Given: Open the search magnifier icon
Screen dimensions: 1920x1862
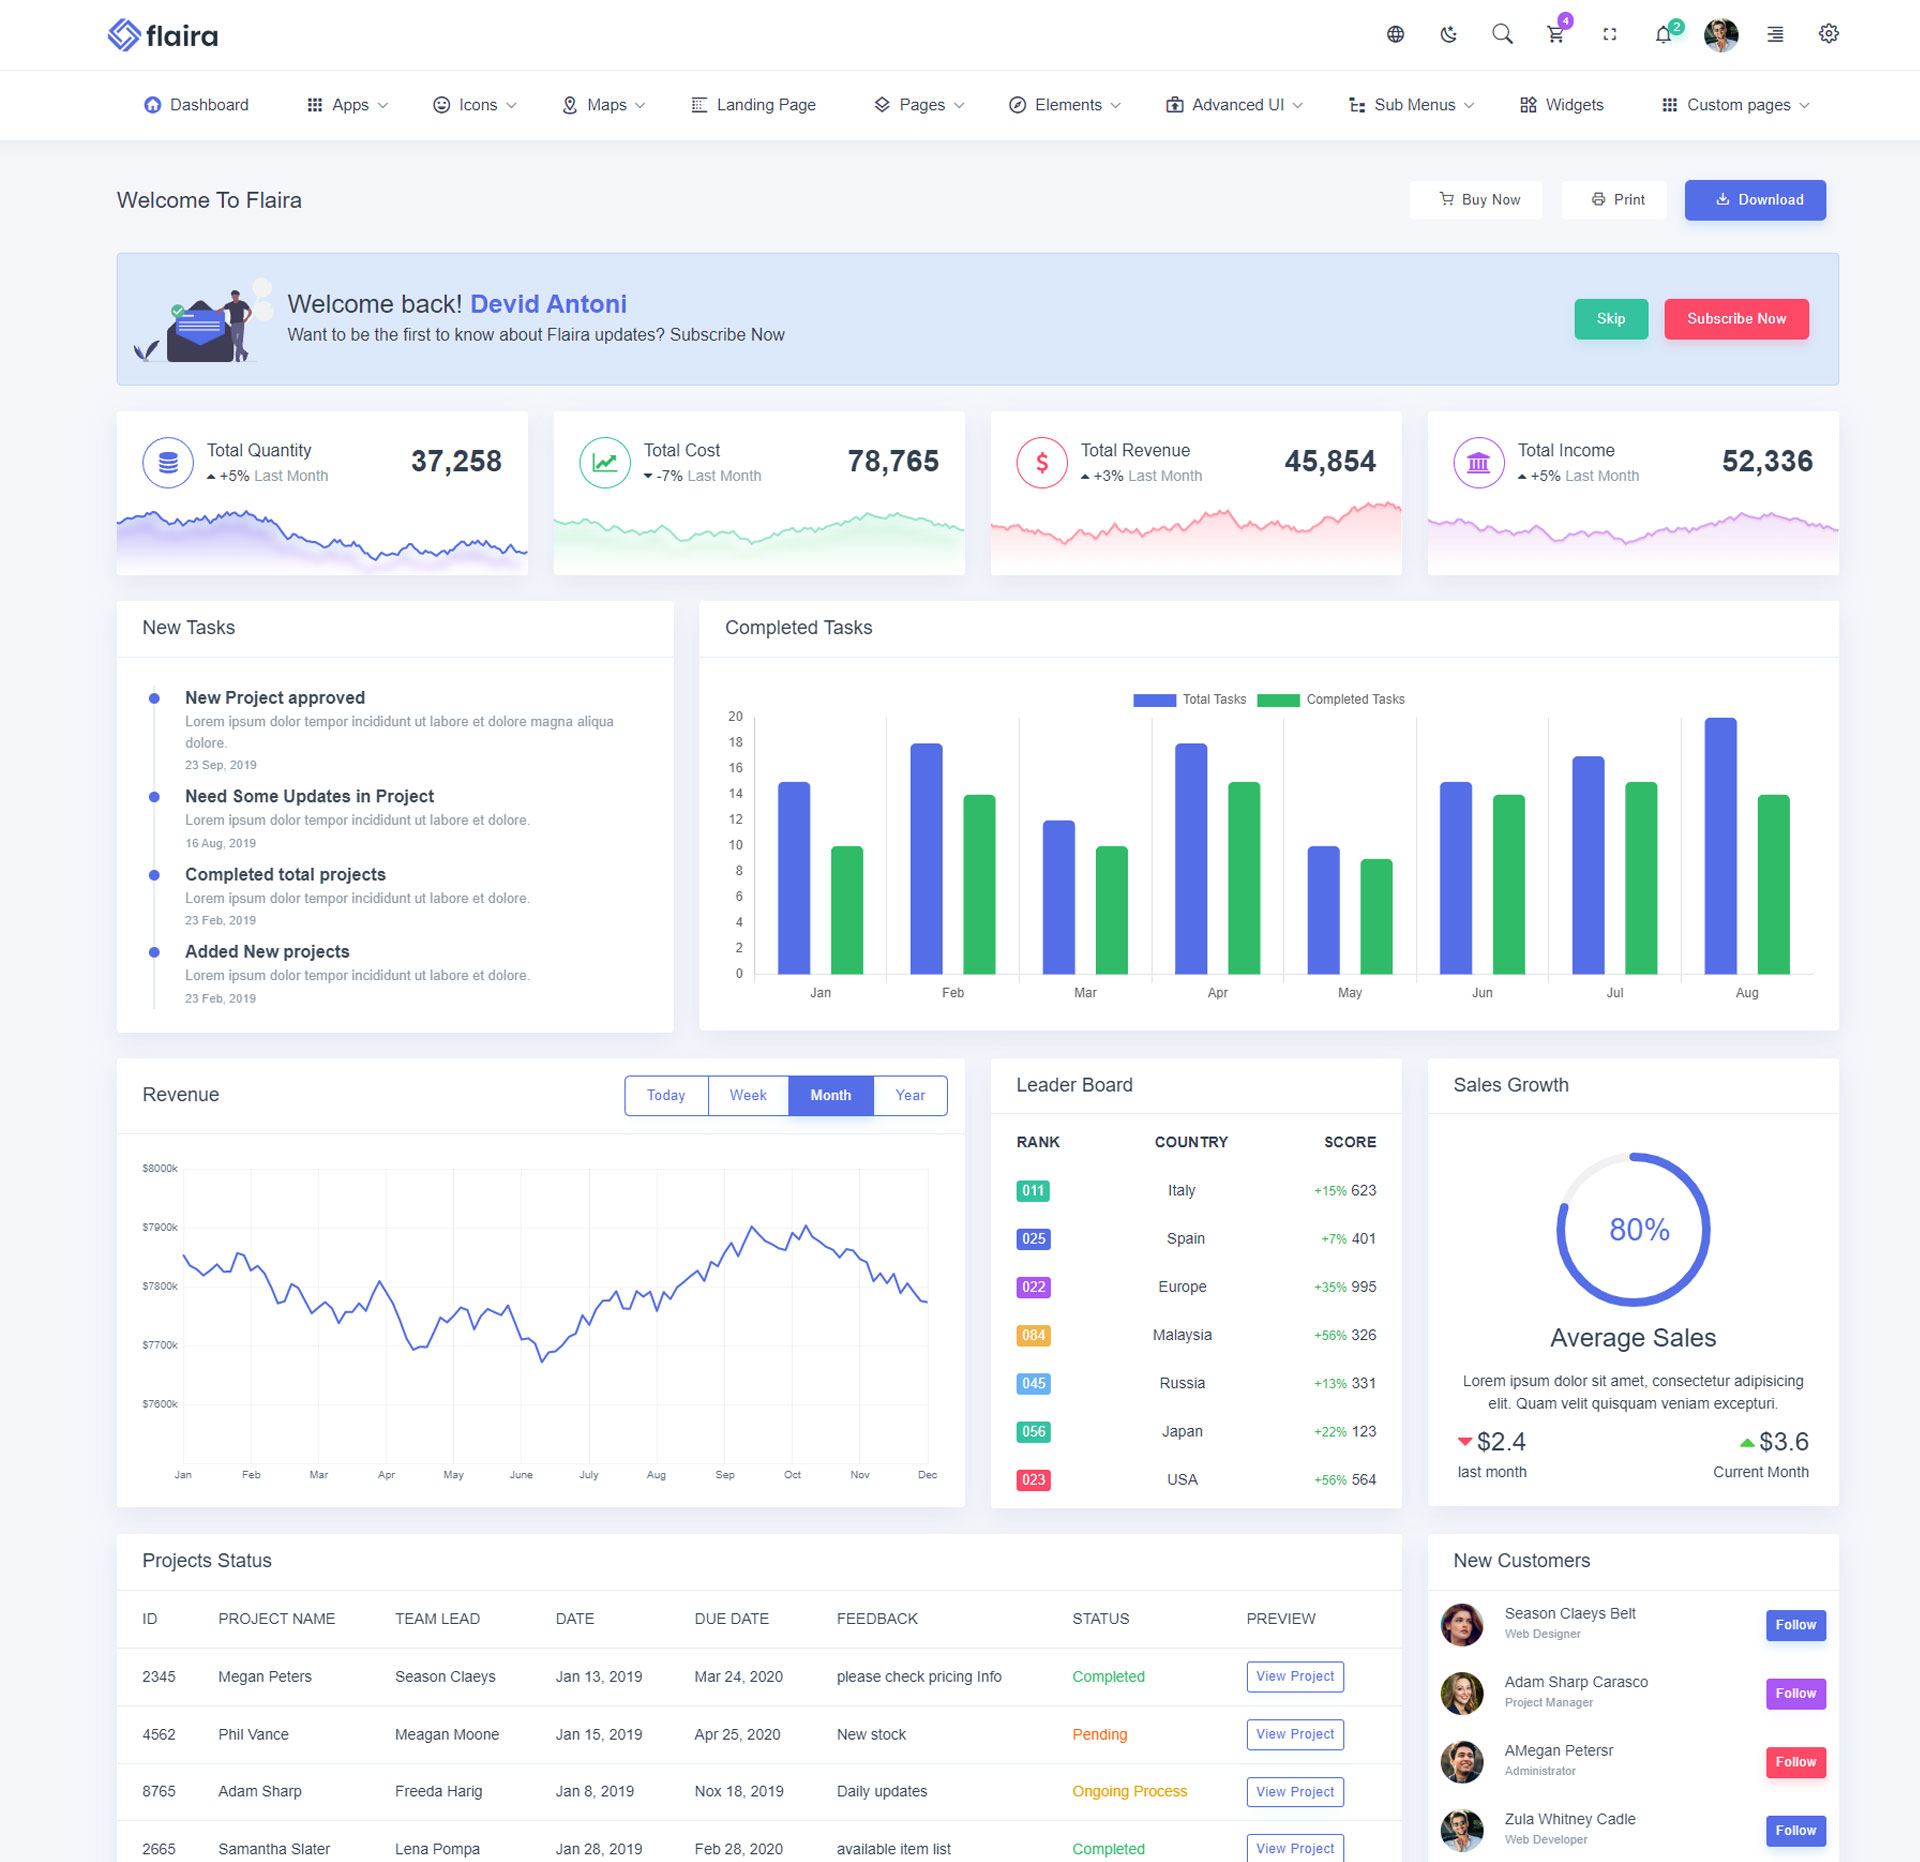Looking at the screenshot, I should pyautogui.click(x=1501, y=35).
